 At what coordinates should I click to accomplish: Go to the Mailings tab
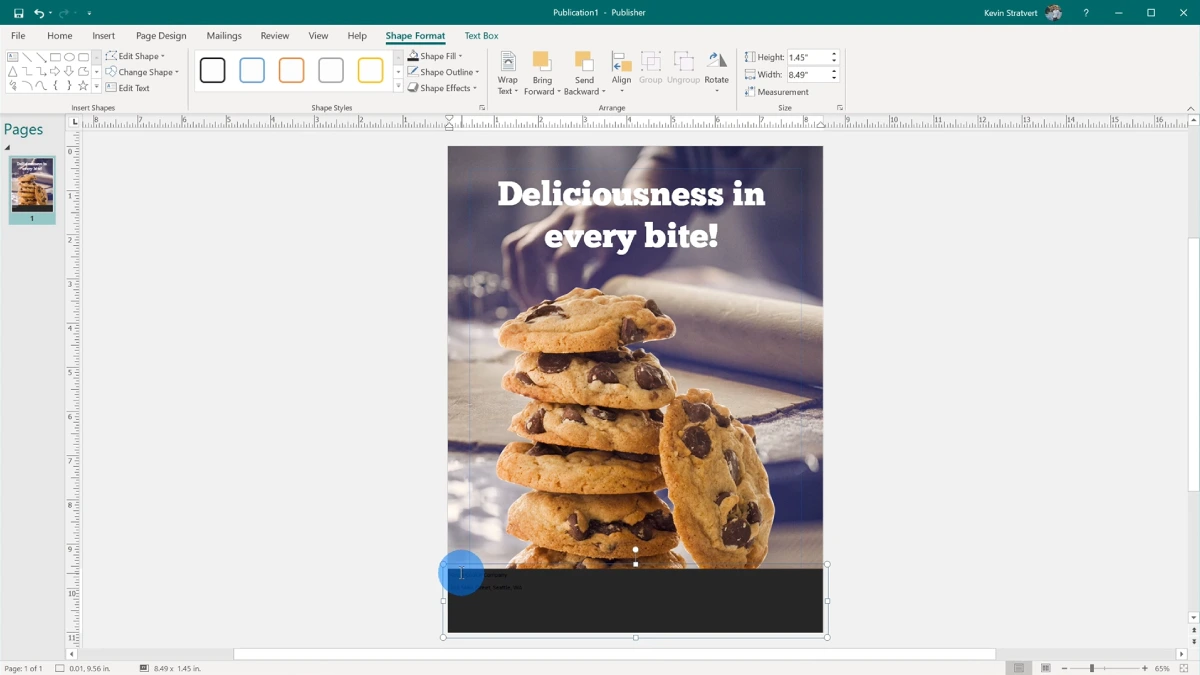pyautogui.click(x=224, y=35)
